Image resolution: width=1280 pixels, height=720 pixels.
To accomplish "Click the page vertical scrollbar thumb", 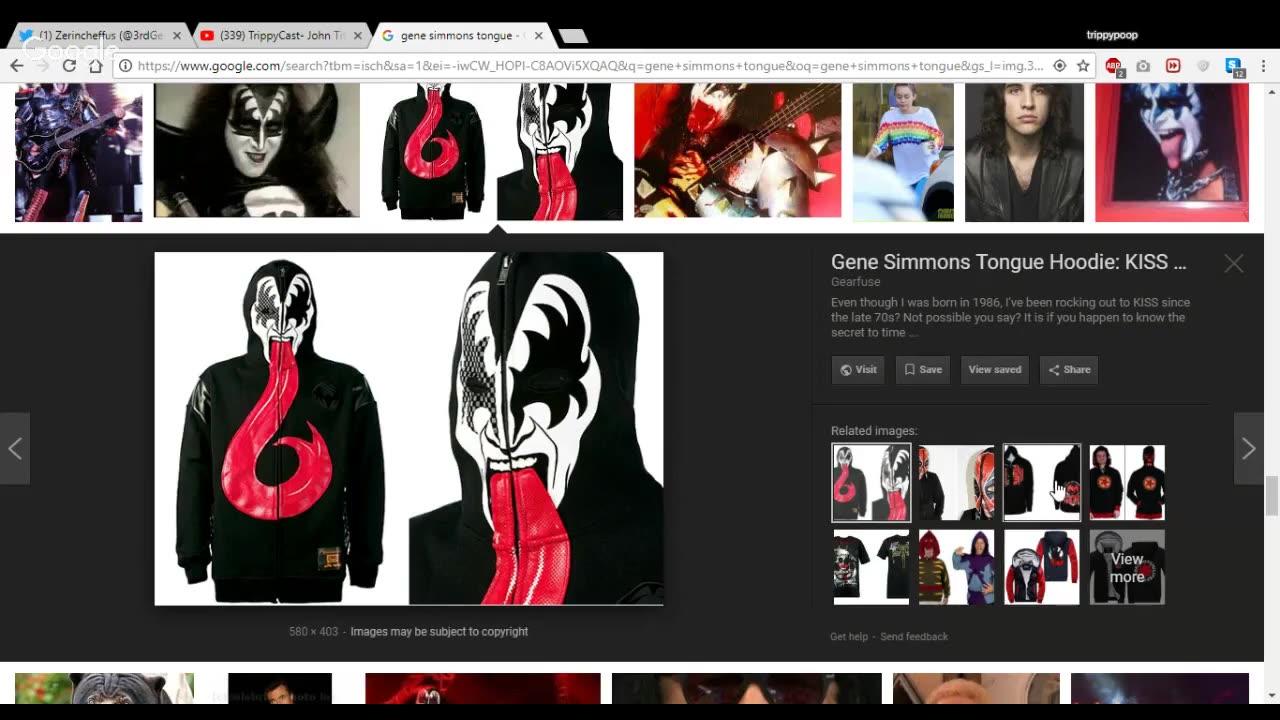I will coord(1272,497).
